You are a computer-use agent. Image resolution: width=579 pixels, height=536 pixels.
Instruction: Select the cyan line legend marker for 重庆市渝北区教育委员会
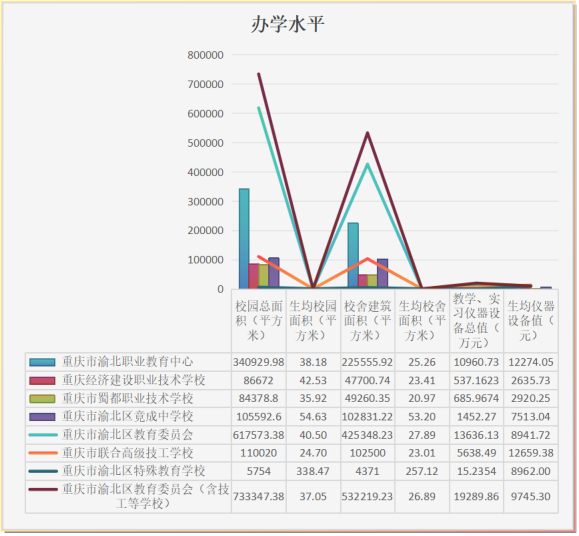pyautogui.click(x=43, y=435)
